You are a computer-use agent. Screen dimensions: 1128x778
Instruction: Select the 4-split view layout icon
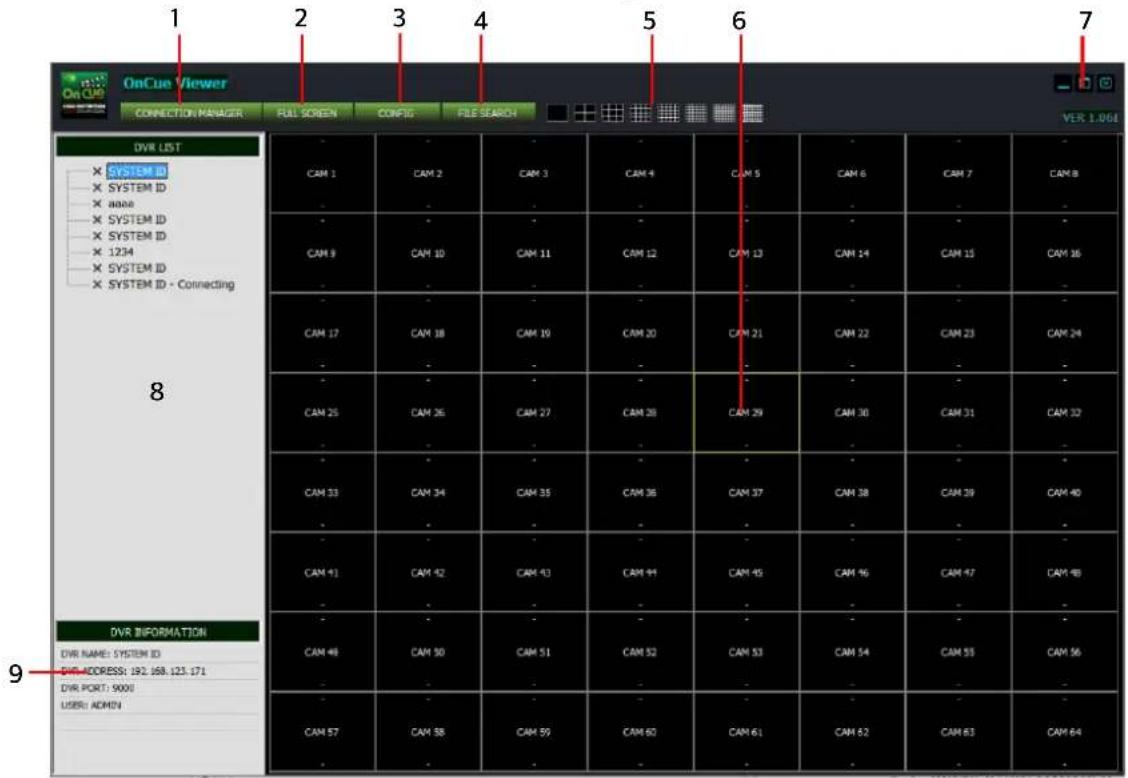pos(585,113)
